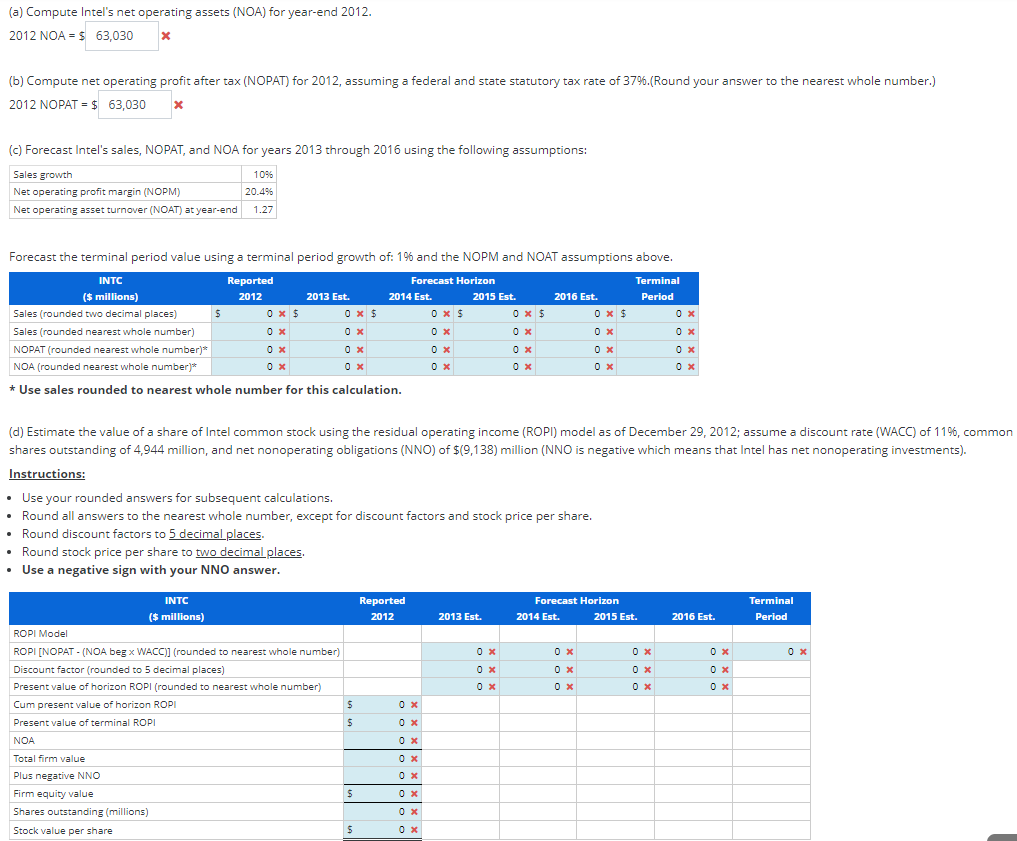The height and width of the screenshot is (841, 1017).
Task: Click the Sales growth 10% value
Action: pyautogui.click(x=263, y=174)
